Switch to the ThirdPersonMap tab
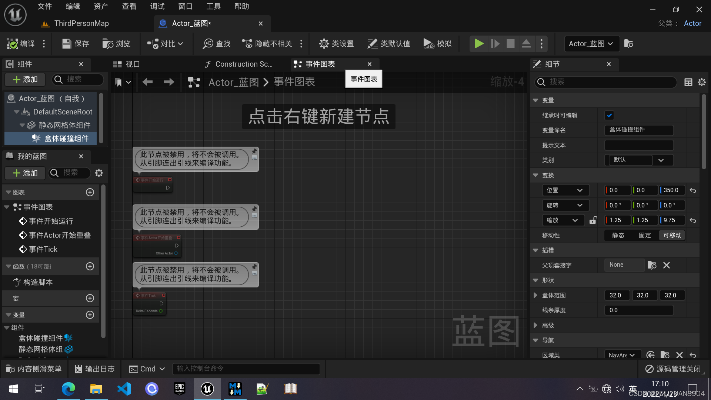Screen dimensions: 711x400 pos(75,23)
